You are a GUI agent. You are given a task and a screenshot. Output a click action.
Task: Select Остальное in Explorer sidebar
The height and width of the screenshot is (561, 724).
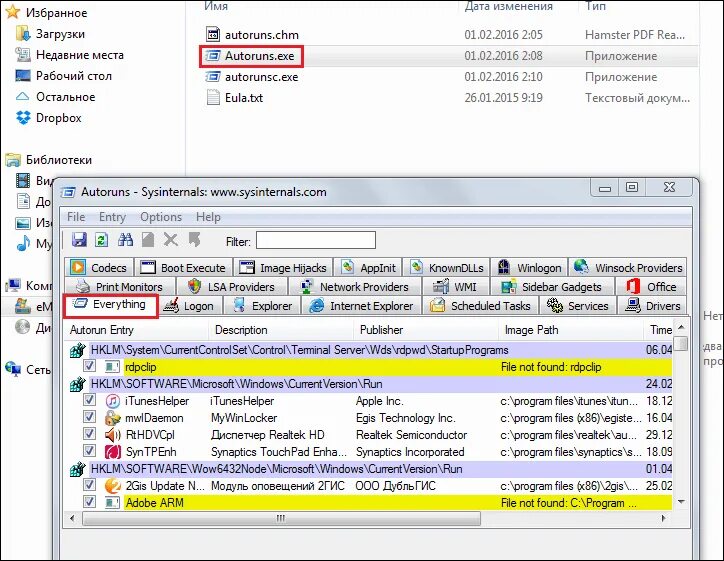click(x=66, y=97)
